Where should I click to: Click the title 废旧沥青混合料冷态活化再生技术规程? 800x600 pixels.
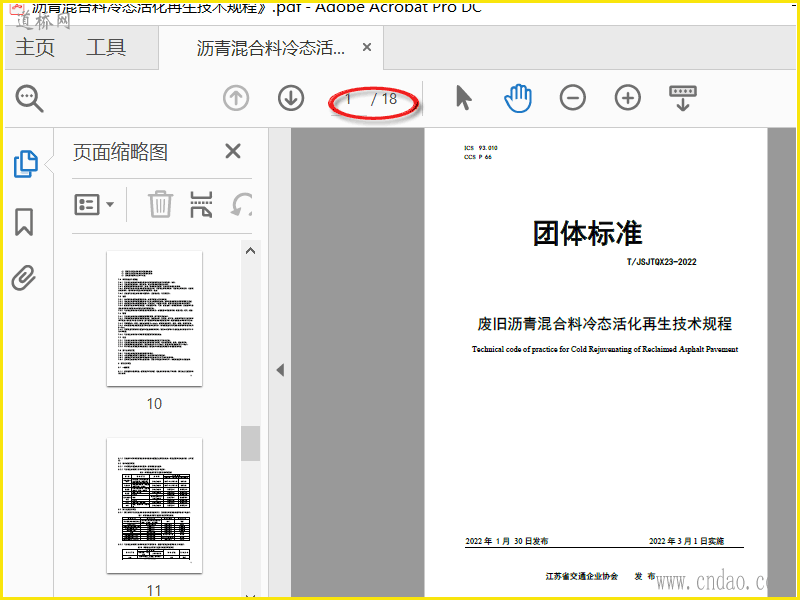[x=605, y=323]
